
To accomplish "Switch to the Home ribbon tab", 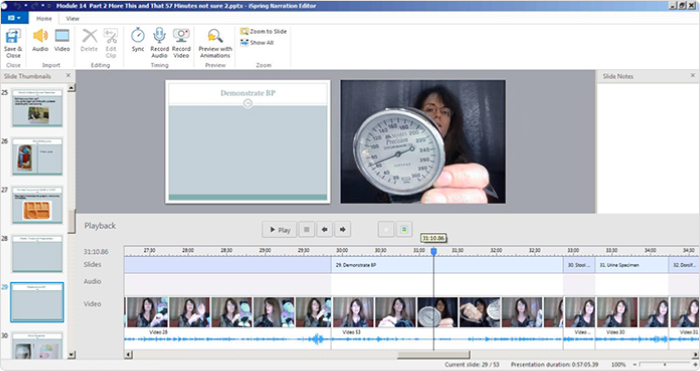I will 44,18.
